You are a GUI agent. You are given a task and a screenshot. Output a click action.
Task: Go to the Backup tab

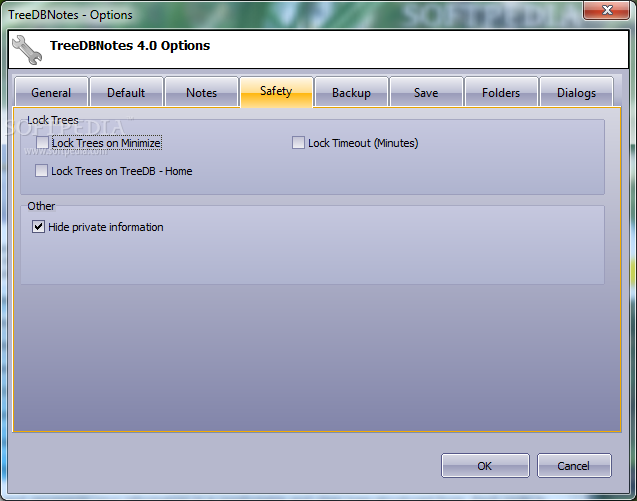coord(351,92)
